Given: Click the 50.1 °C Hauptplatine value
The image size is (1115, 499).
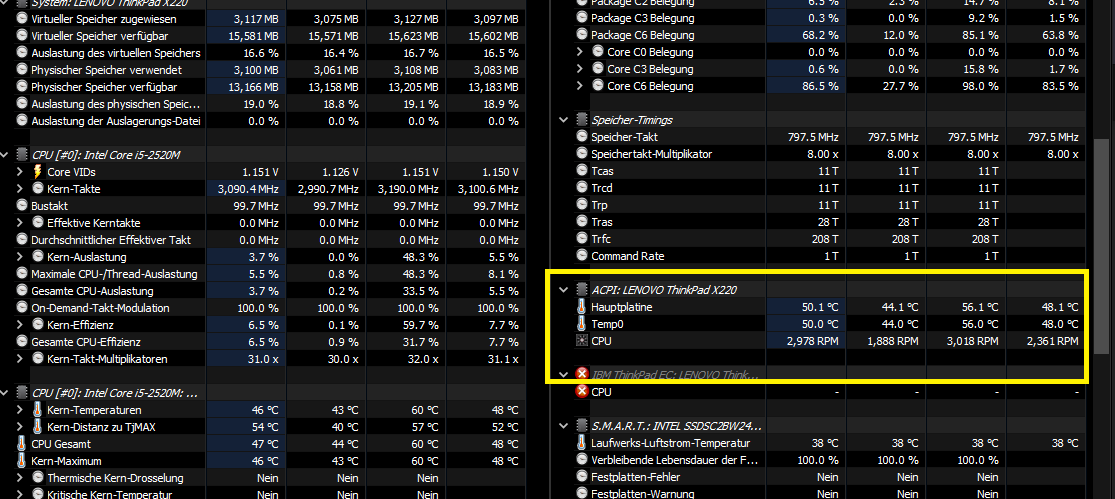Looking at the screenshot, I should coord(821,307).
